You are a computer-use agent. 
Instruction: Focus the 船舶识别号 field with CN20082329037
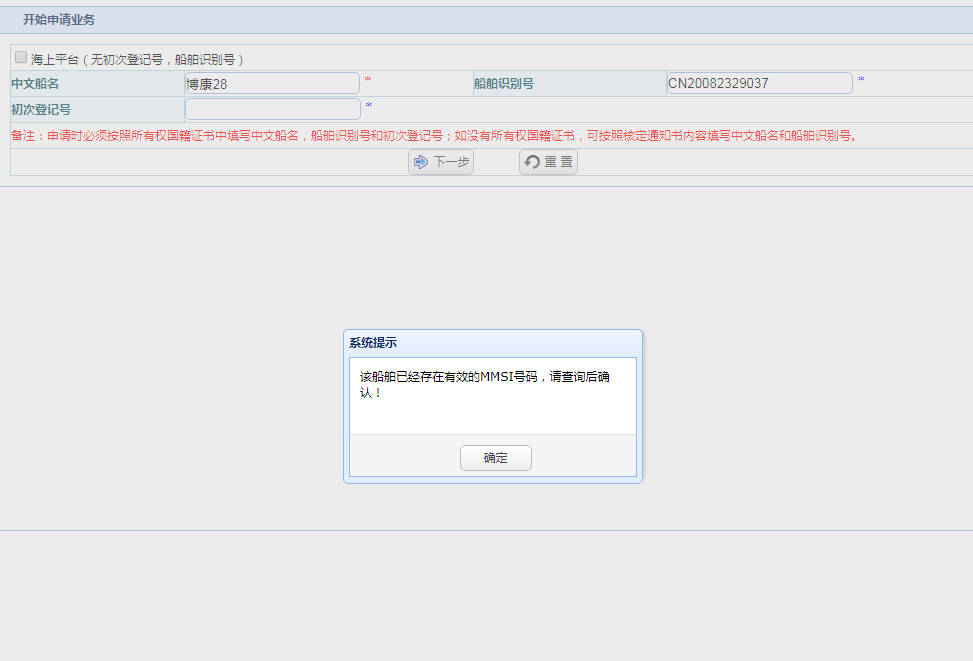pos(759,83)
